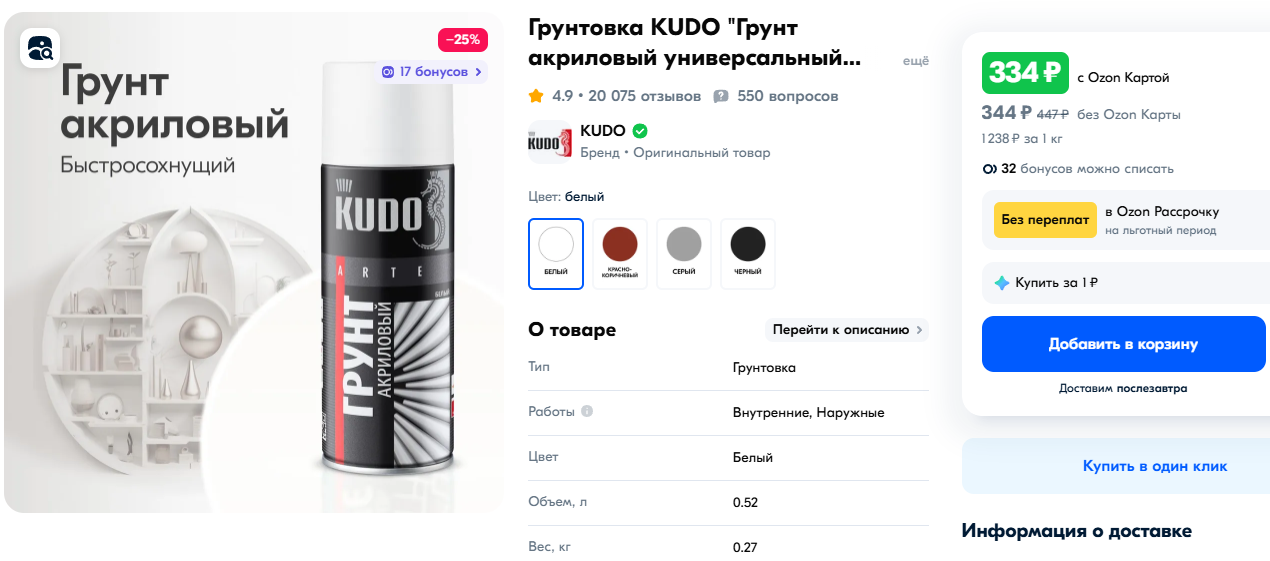
Task: Click the bonus coin icon near 17 бонусов
Action: pyautogui.click(x=388, y=72)
